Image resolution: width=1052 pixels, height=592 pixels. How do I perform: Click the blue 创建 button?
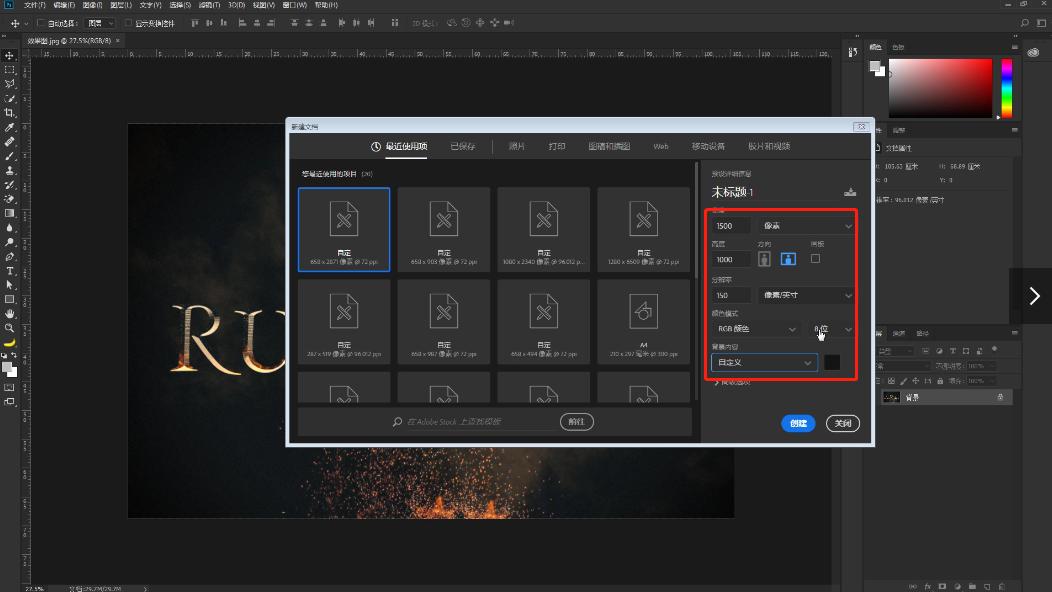click(798, 423)
